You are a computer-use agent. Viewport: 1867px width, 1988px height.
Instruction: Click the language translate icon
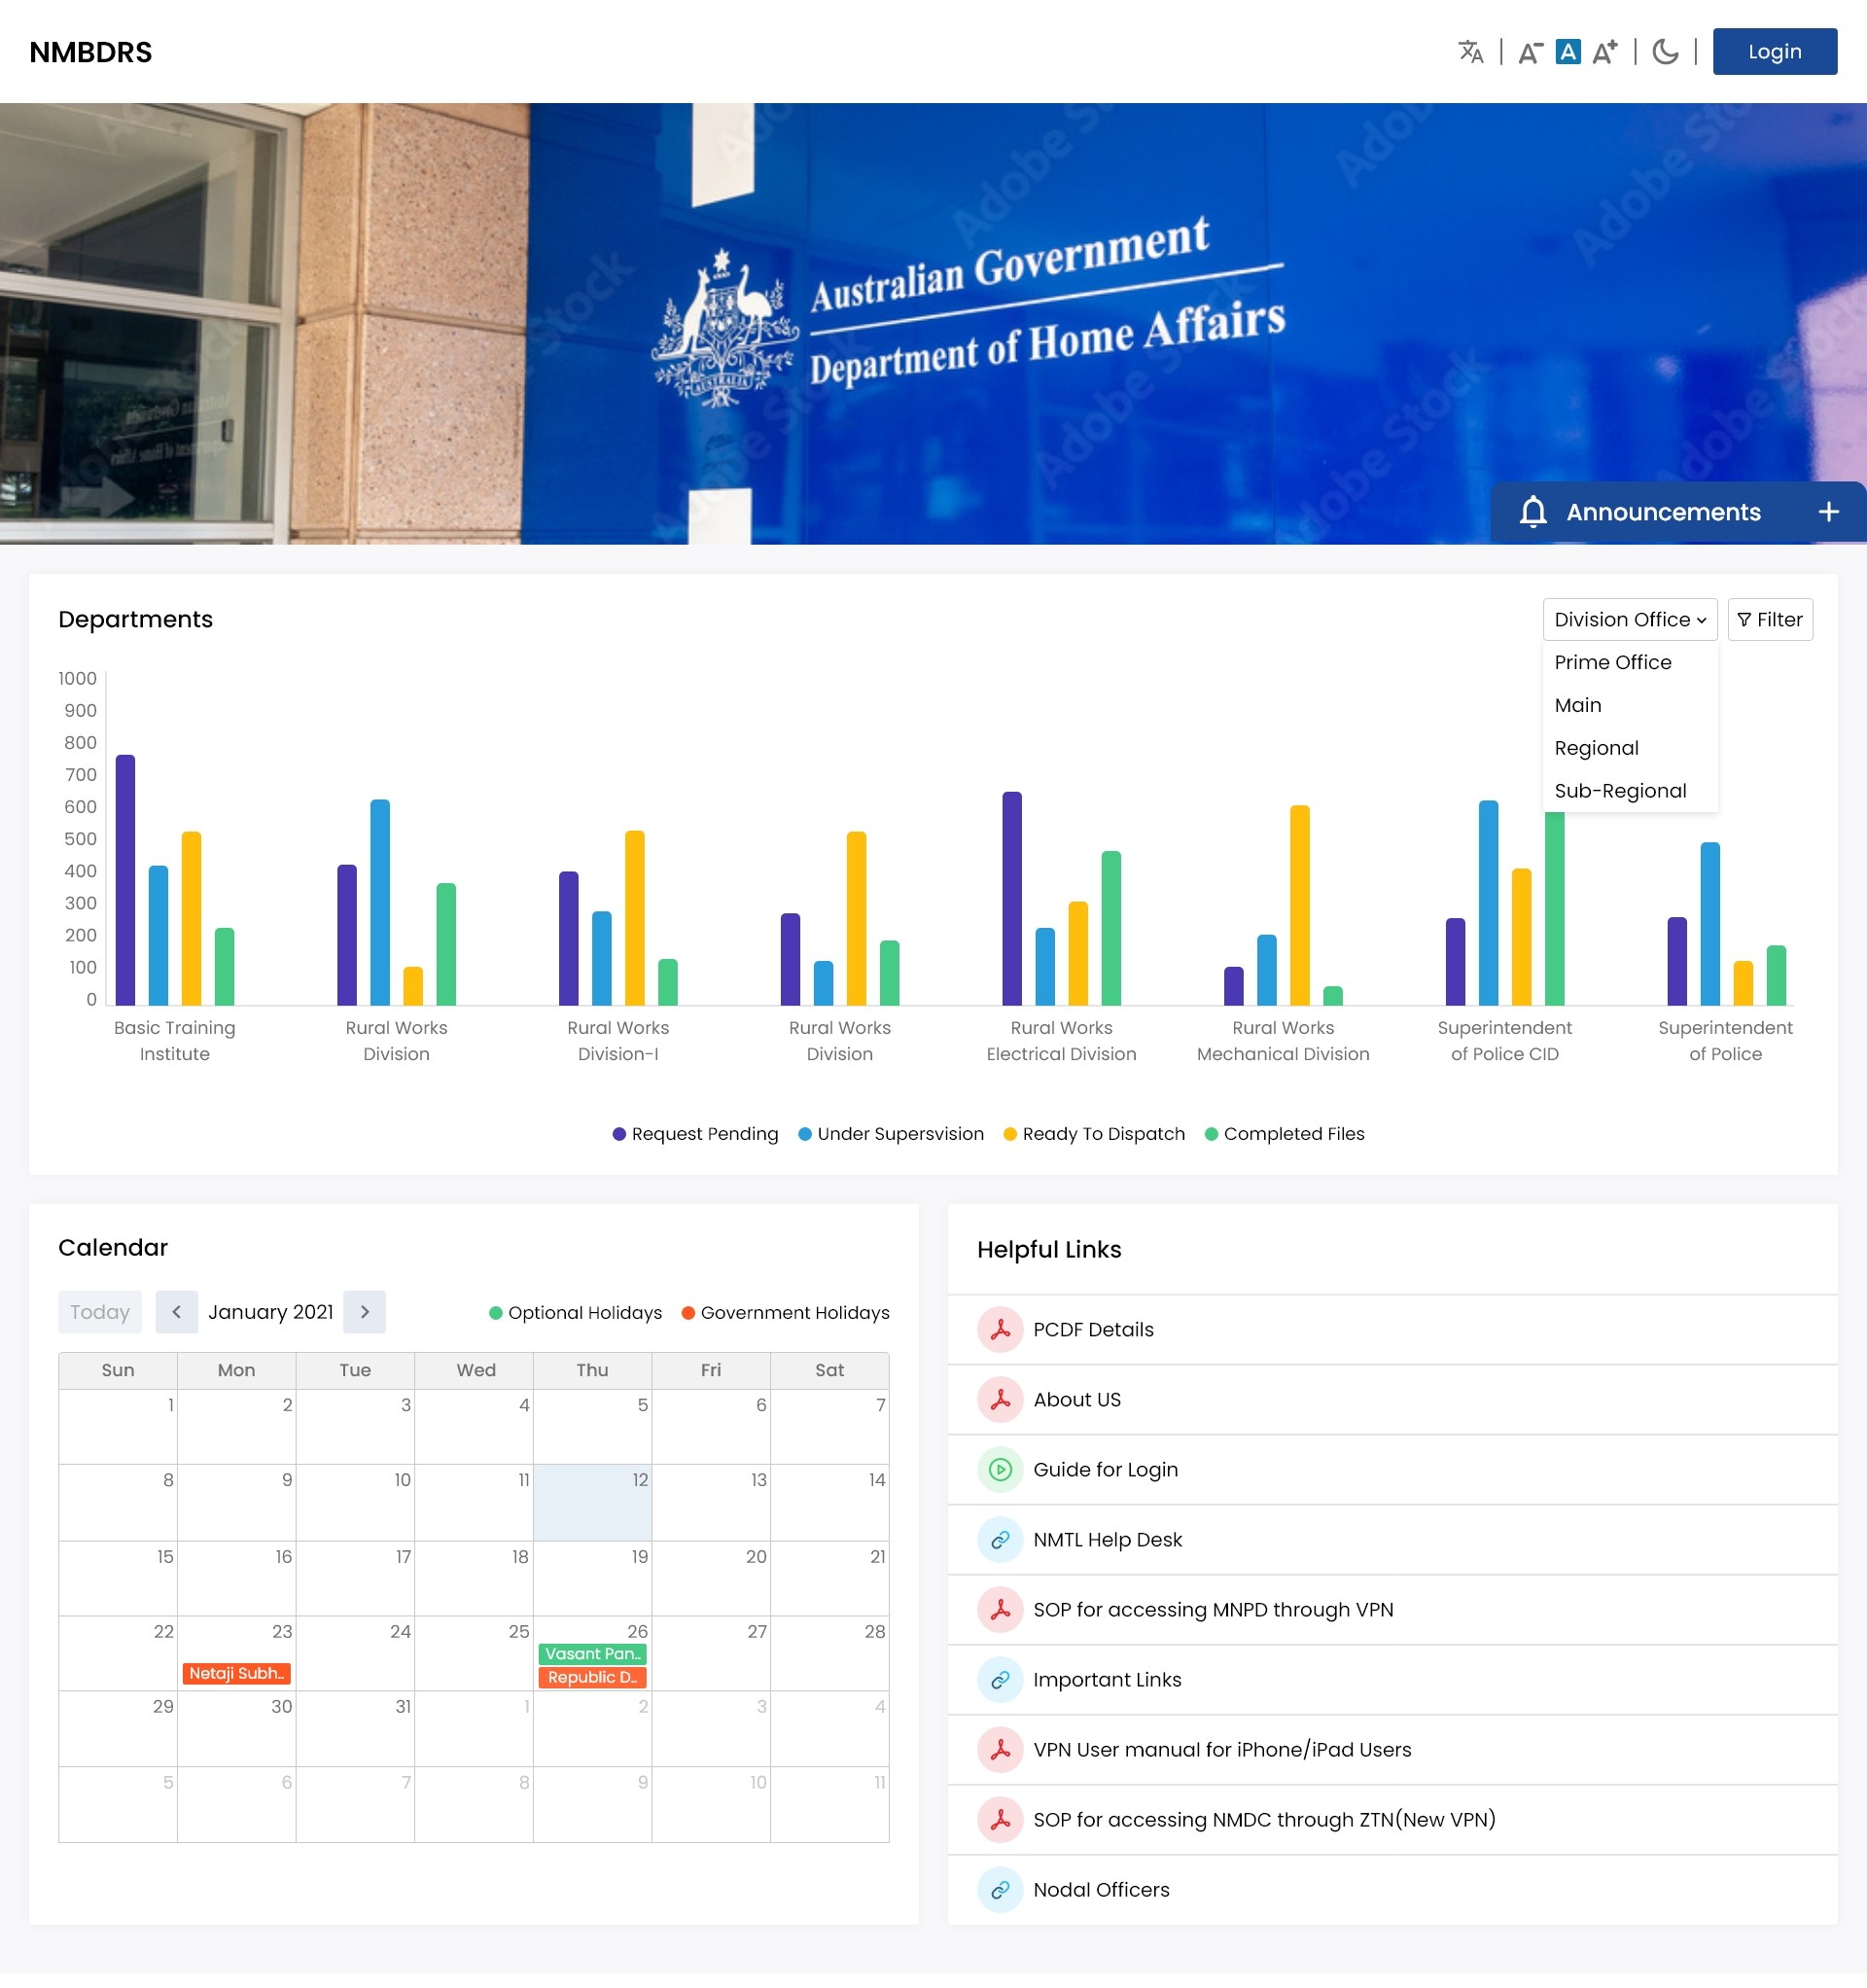tap(1470, 52)
